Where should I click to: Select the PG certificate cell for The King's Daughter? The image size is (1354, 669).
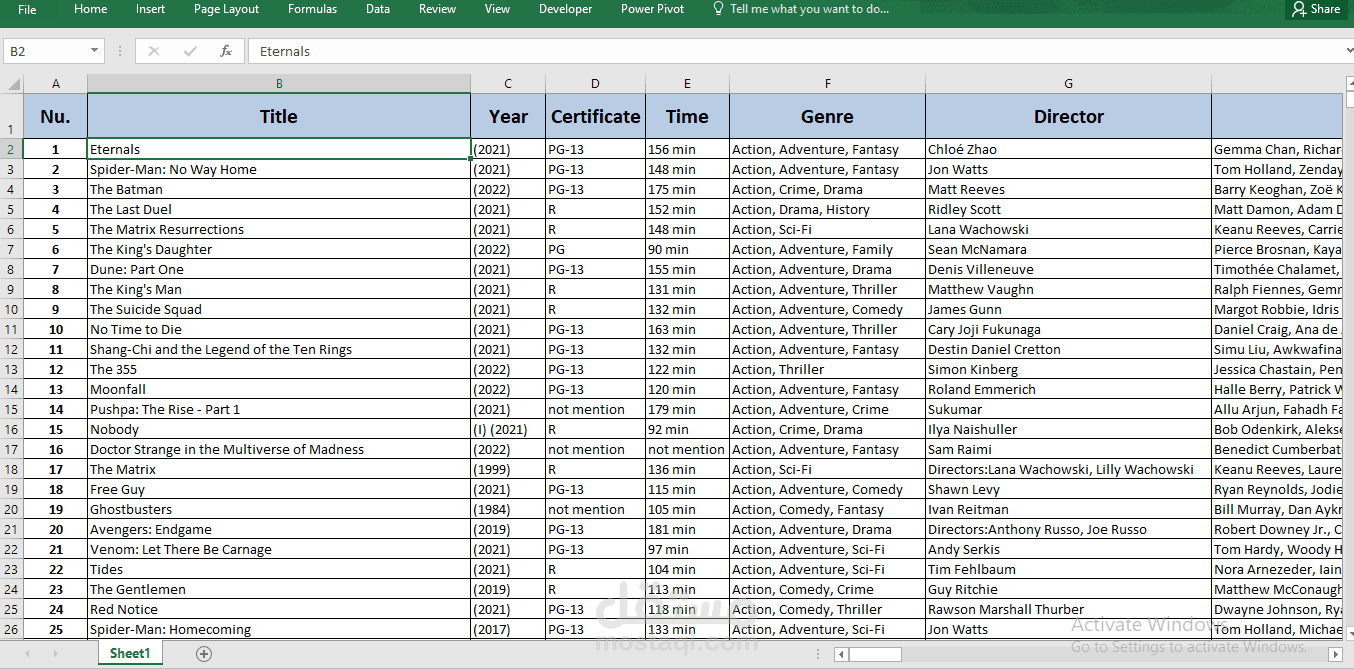(x=595, y=249)
